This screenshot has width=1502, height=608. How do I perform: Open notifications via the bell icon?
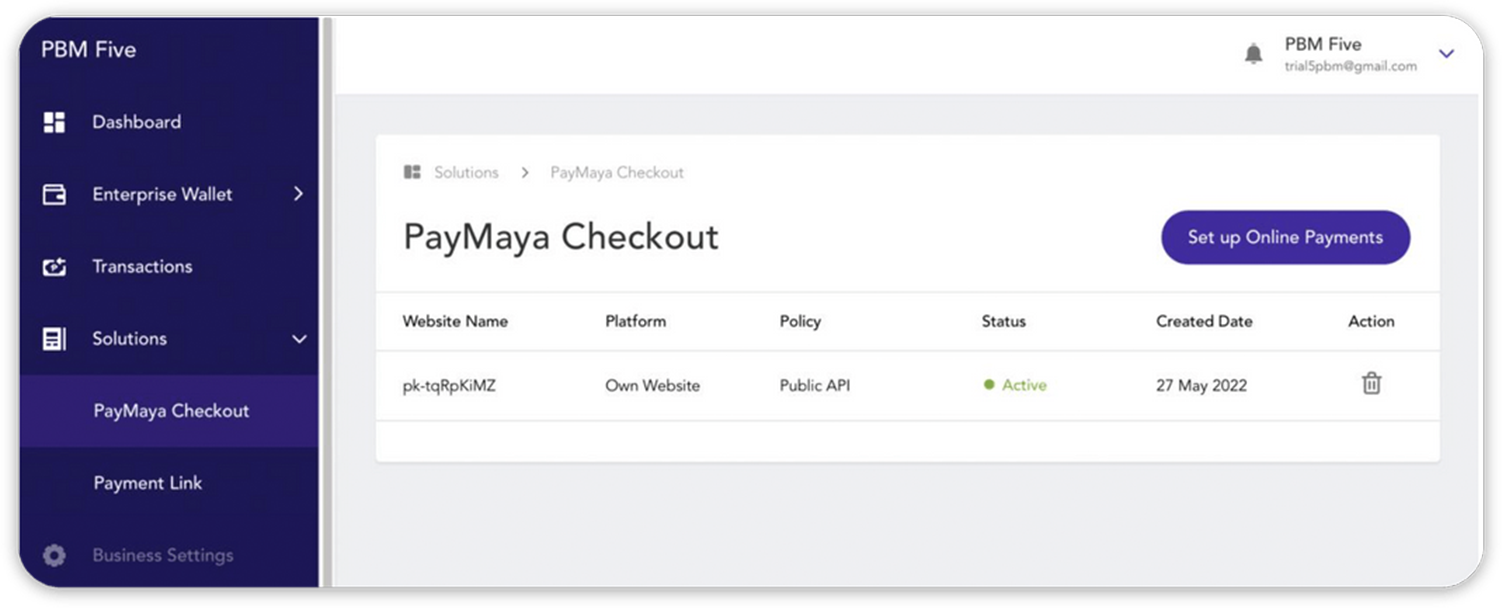(1253, 54)
